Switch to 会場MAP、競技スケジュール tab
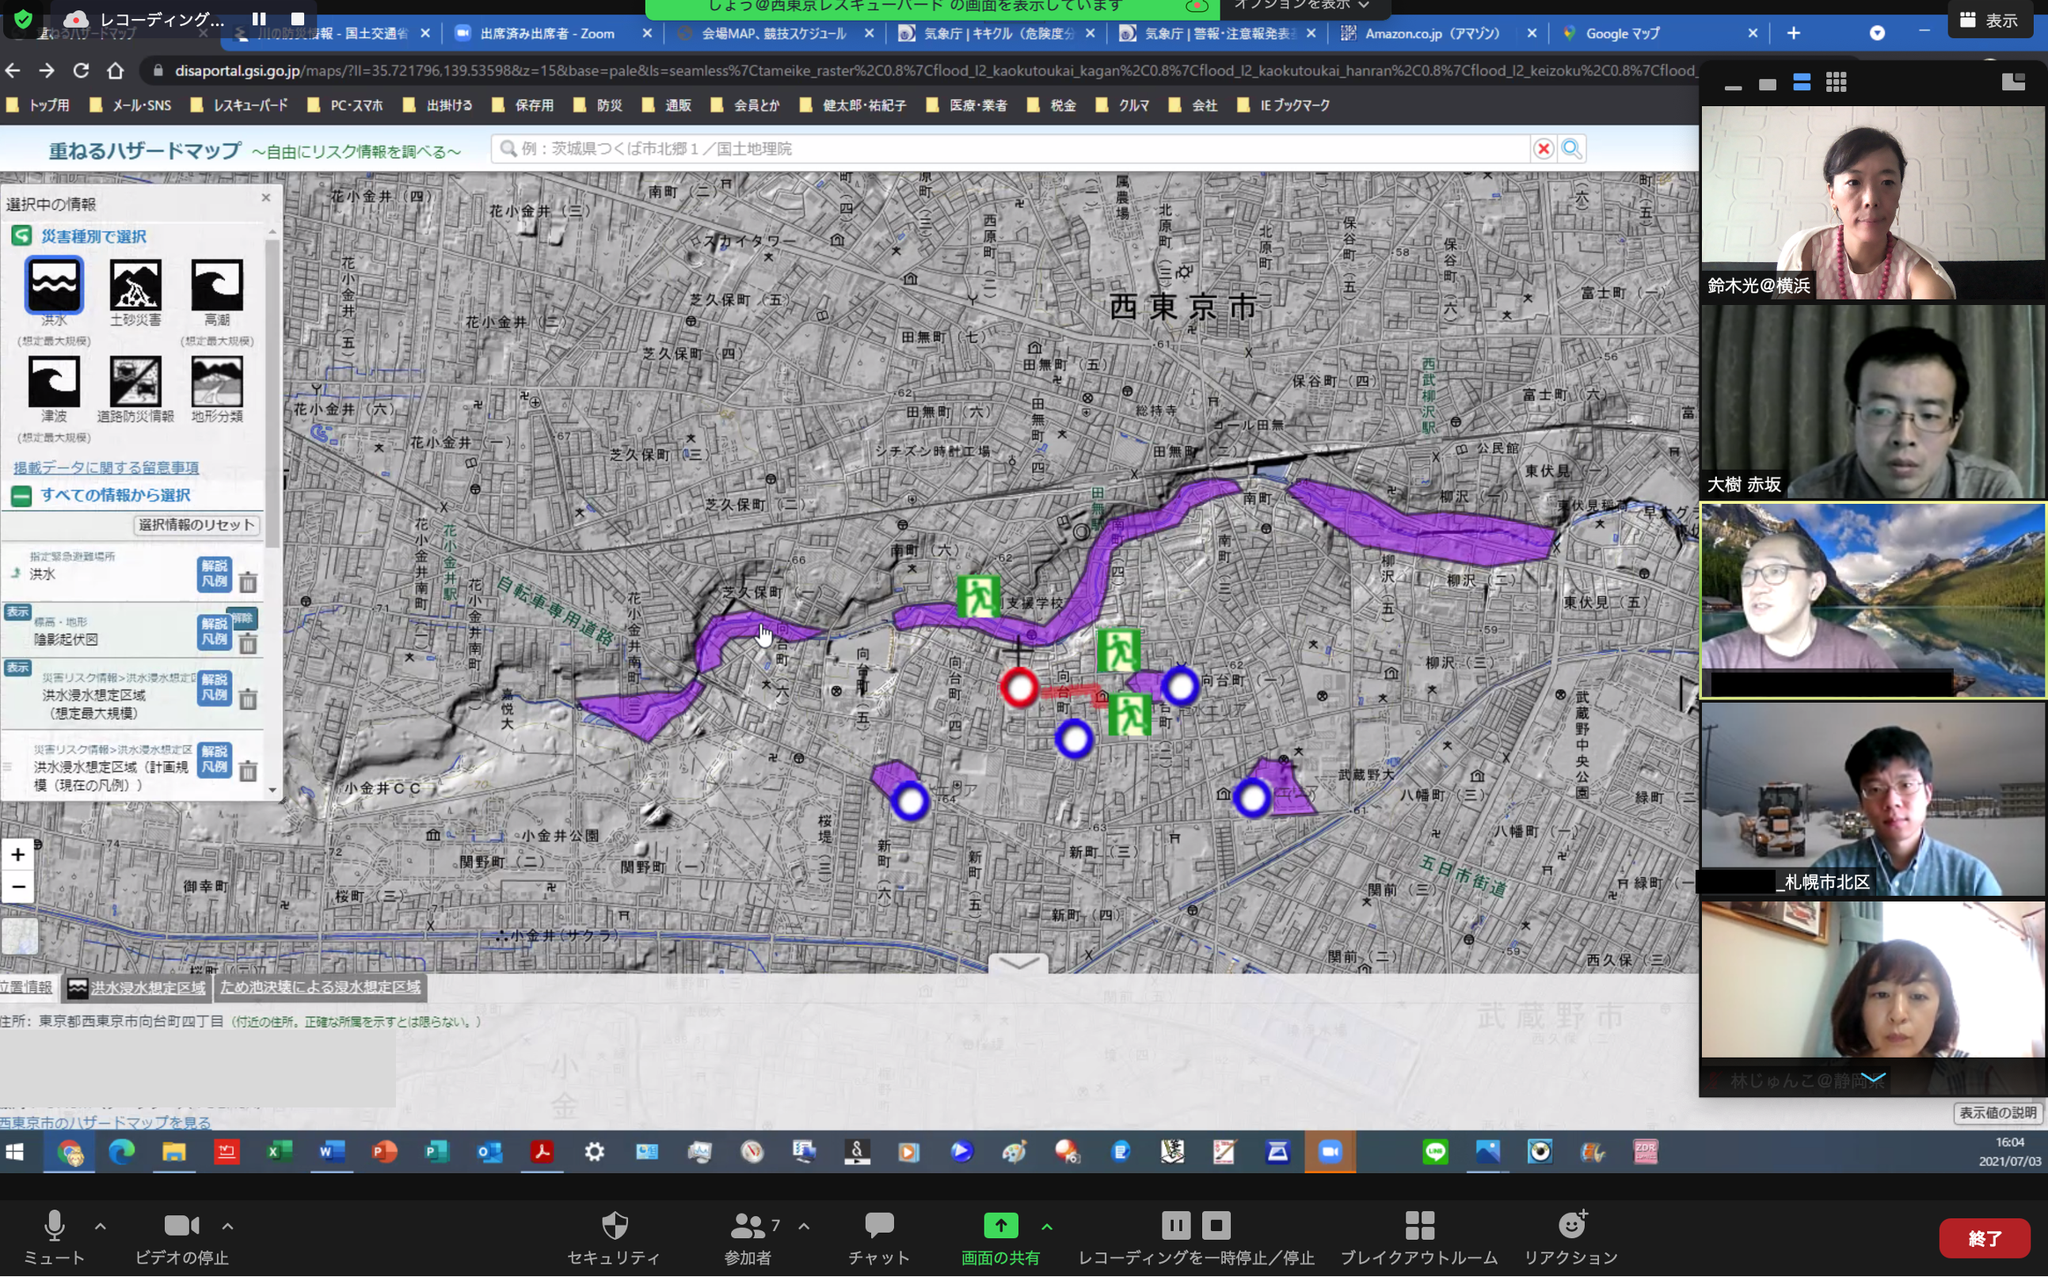This screenshot has width=2048, height=1277. [x=773, y=33]
